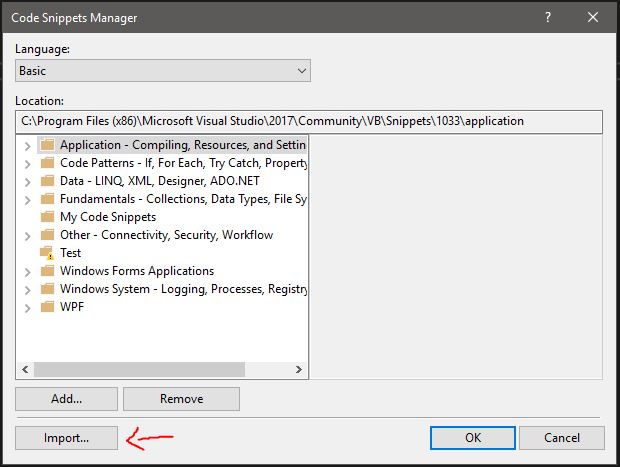The height and width of the screenshot is (467, 620).
Task: Click the Add... button
Action: pyautogui.click(x=66, y=399)
